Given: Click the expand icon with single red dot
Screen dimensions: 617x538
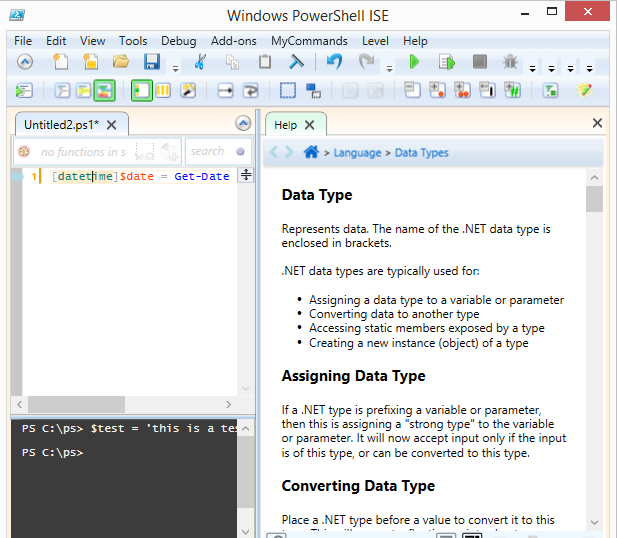Looking at the screenshot, I should (437, 90).
